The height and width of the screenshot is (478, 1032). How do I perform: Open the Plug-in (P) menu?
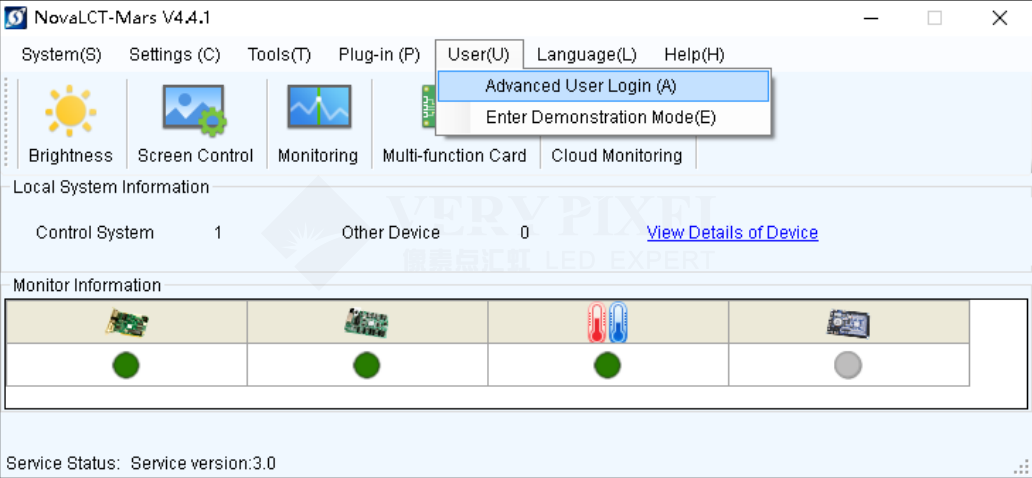pyautogui.click(x=379, y=55)
